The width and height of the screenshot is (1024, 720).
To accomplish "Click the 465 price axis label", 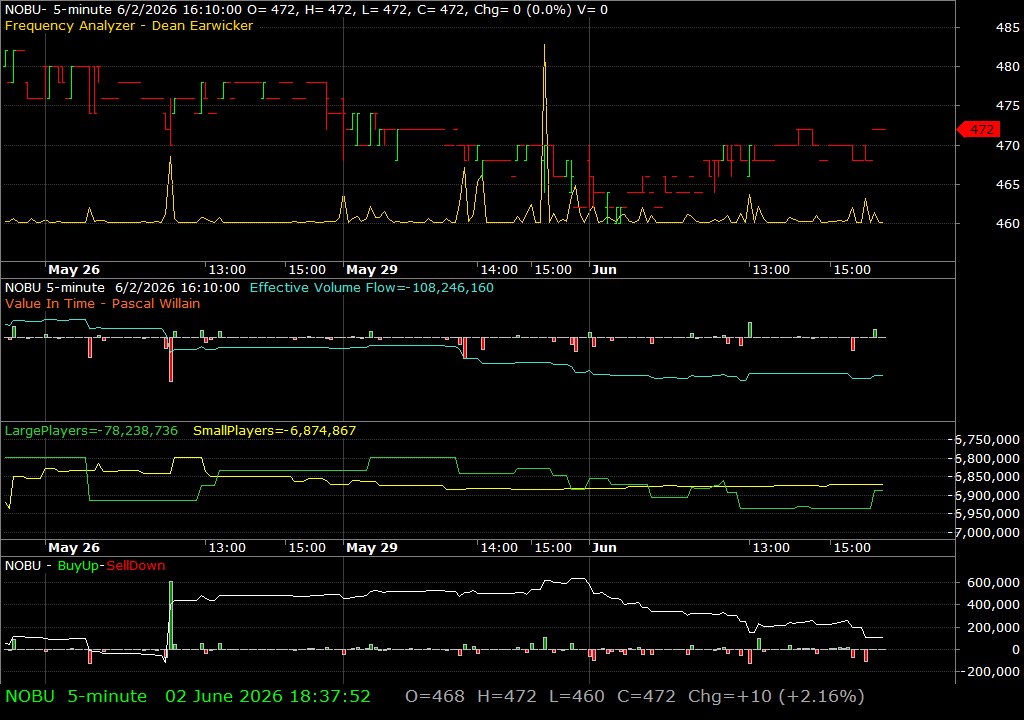I will click(x=1007, y=185).
